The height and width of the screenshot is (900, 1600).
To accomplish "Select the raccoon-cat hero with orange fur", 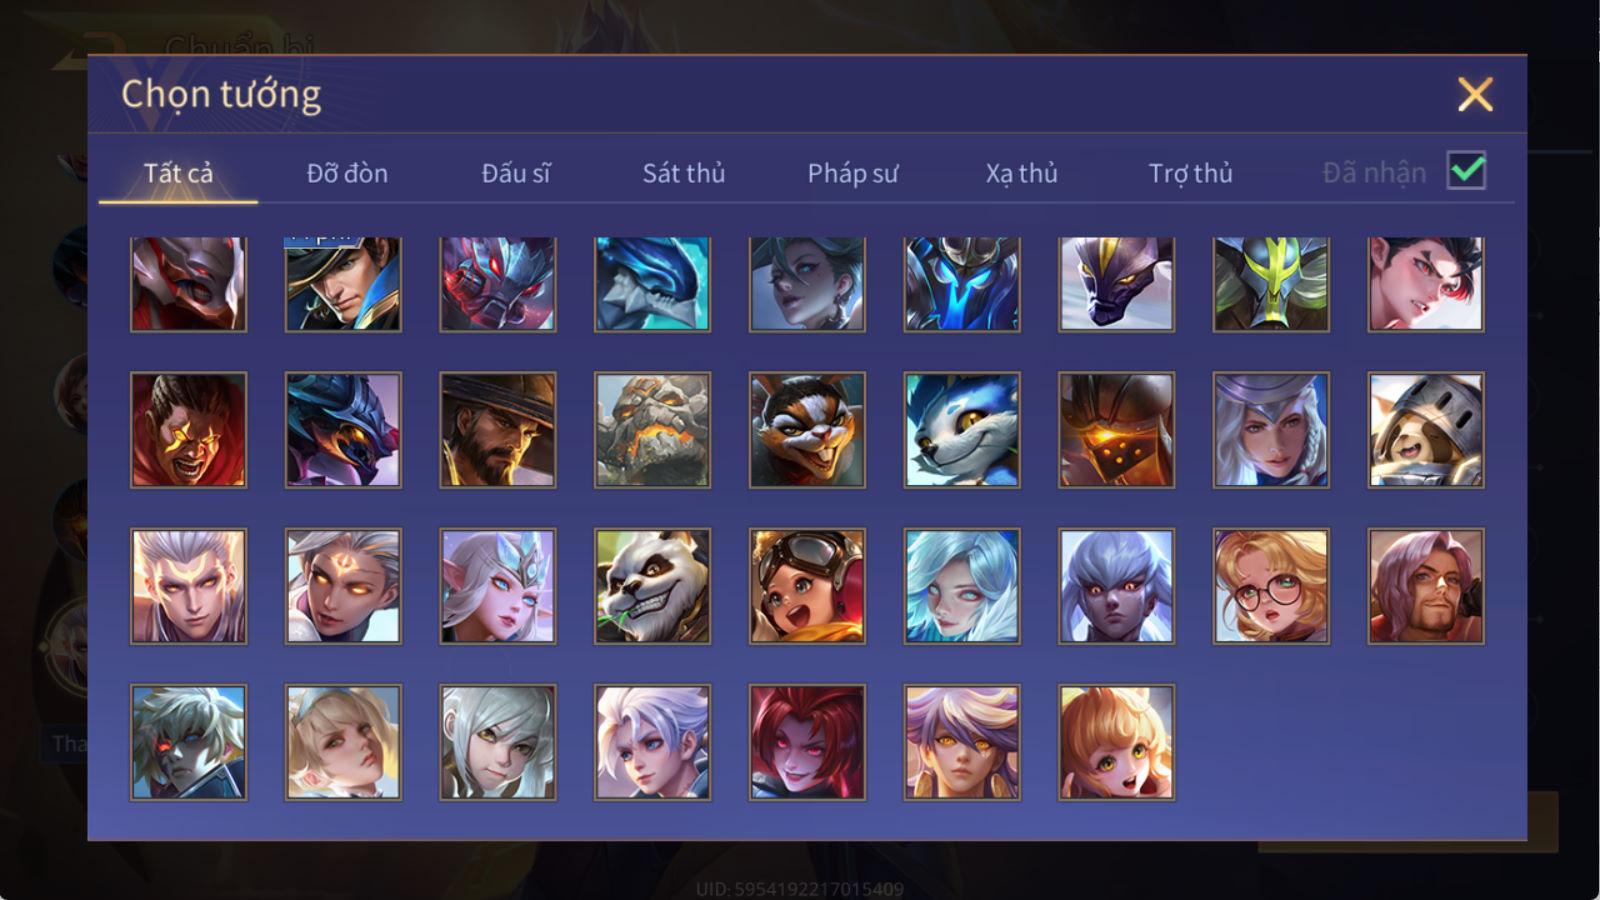I will 807,430.
